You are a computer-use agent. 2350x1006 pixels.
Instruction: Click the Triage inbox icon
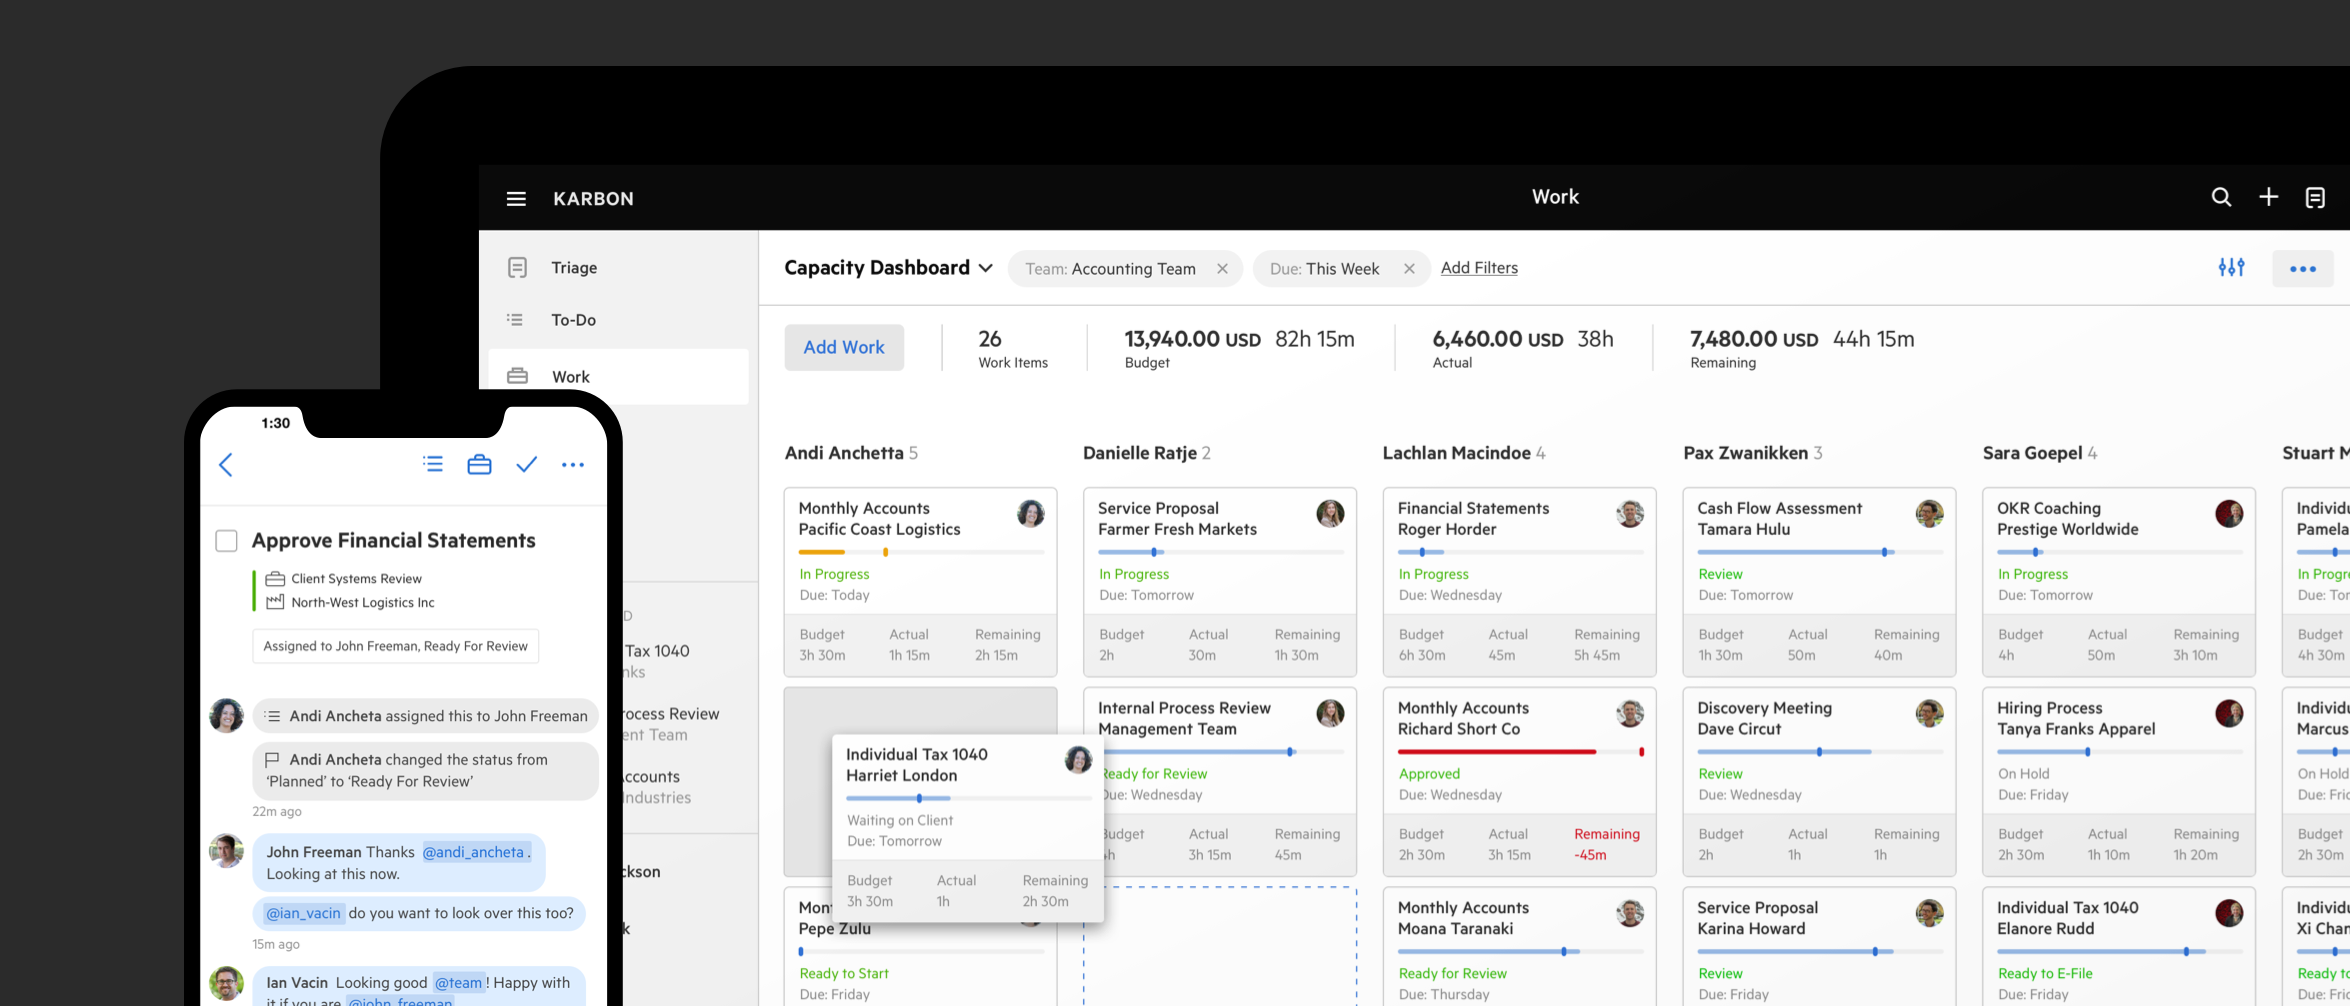[517, 267]
